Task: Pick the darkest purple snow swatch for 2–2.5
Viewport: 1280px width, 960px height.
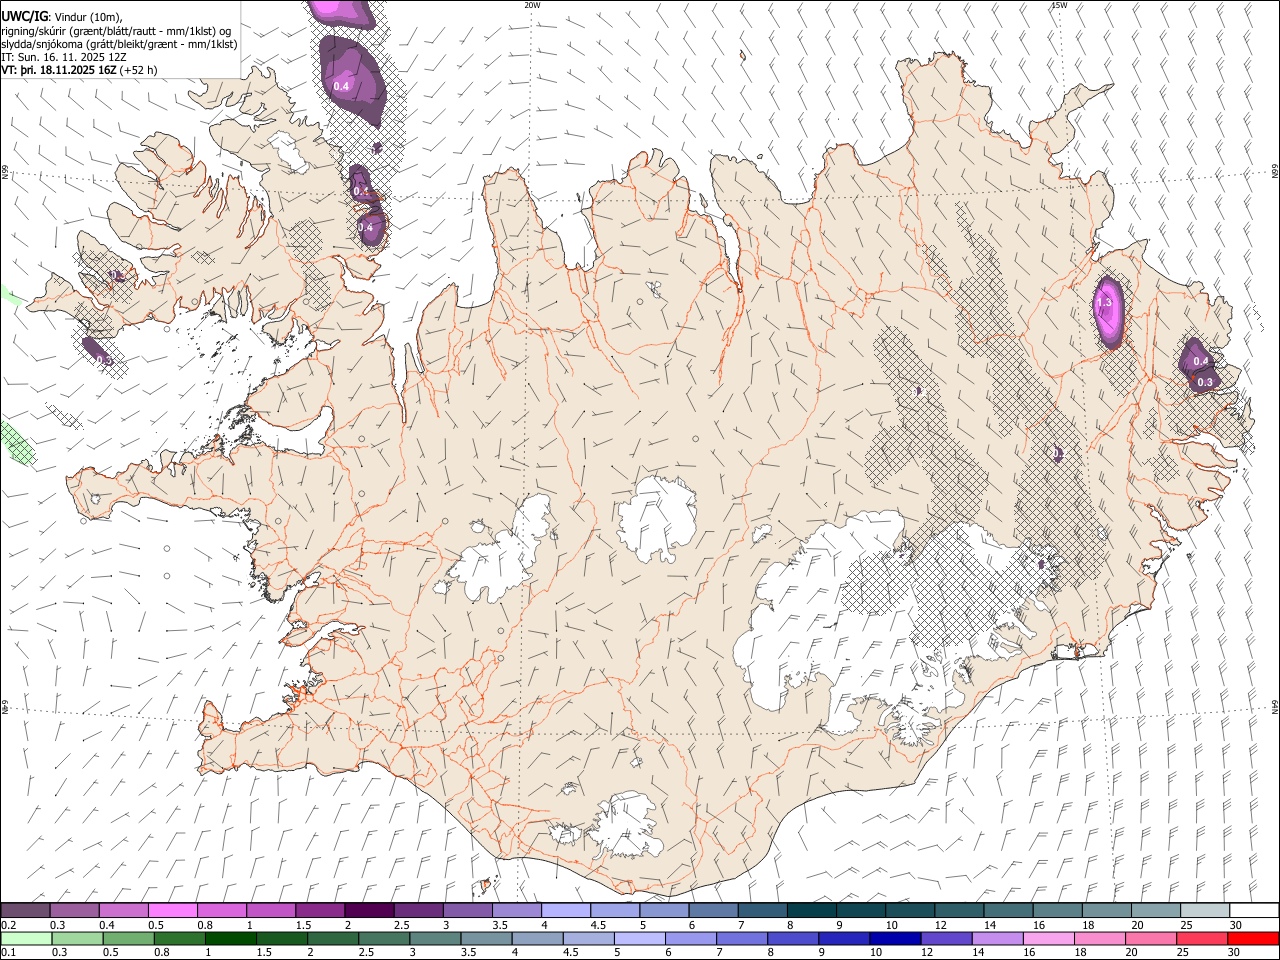Action: (369, 911)
